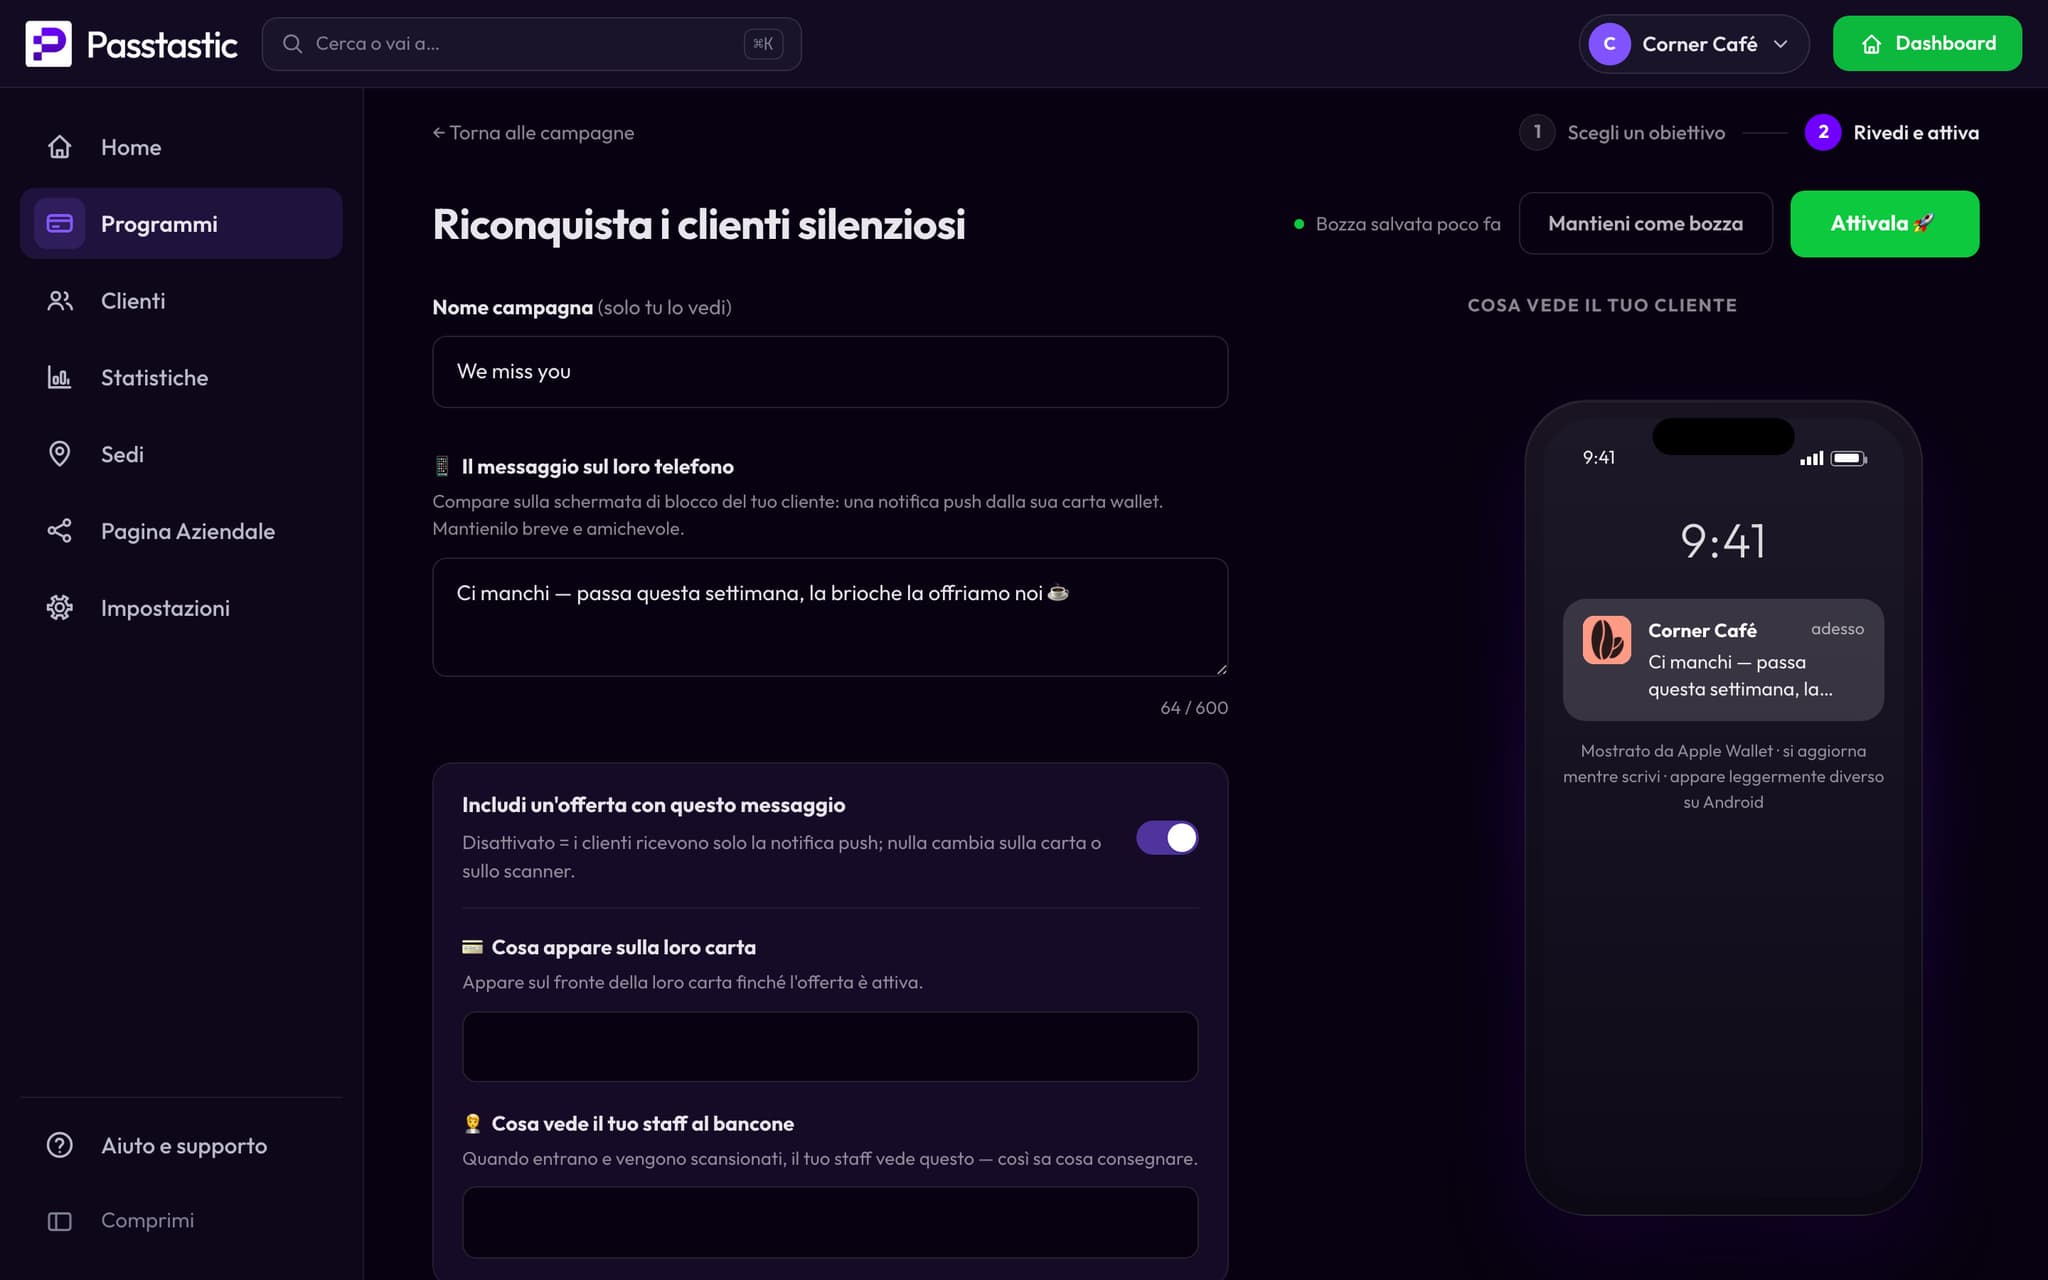Go to Clienti section
2048x1280 pixels.
(181, 301)
